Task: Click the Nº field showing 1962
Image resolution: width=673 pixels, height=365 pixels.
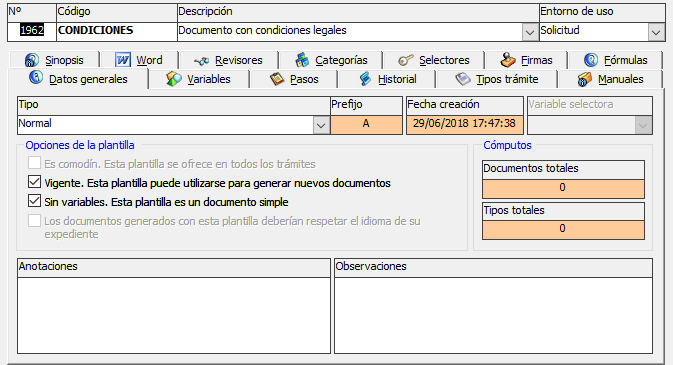Action: point(32,31)
